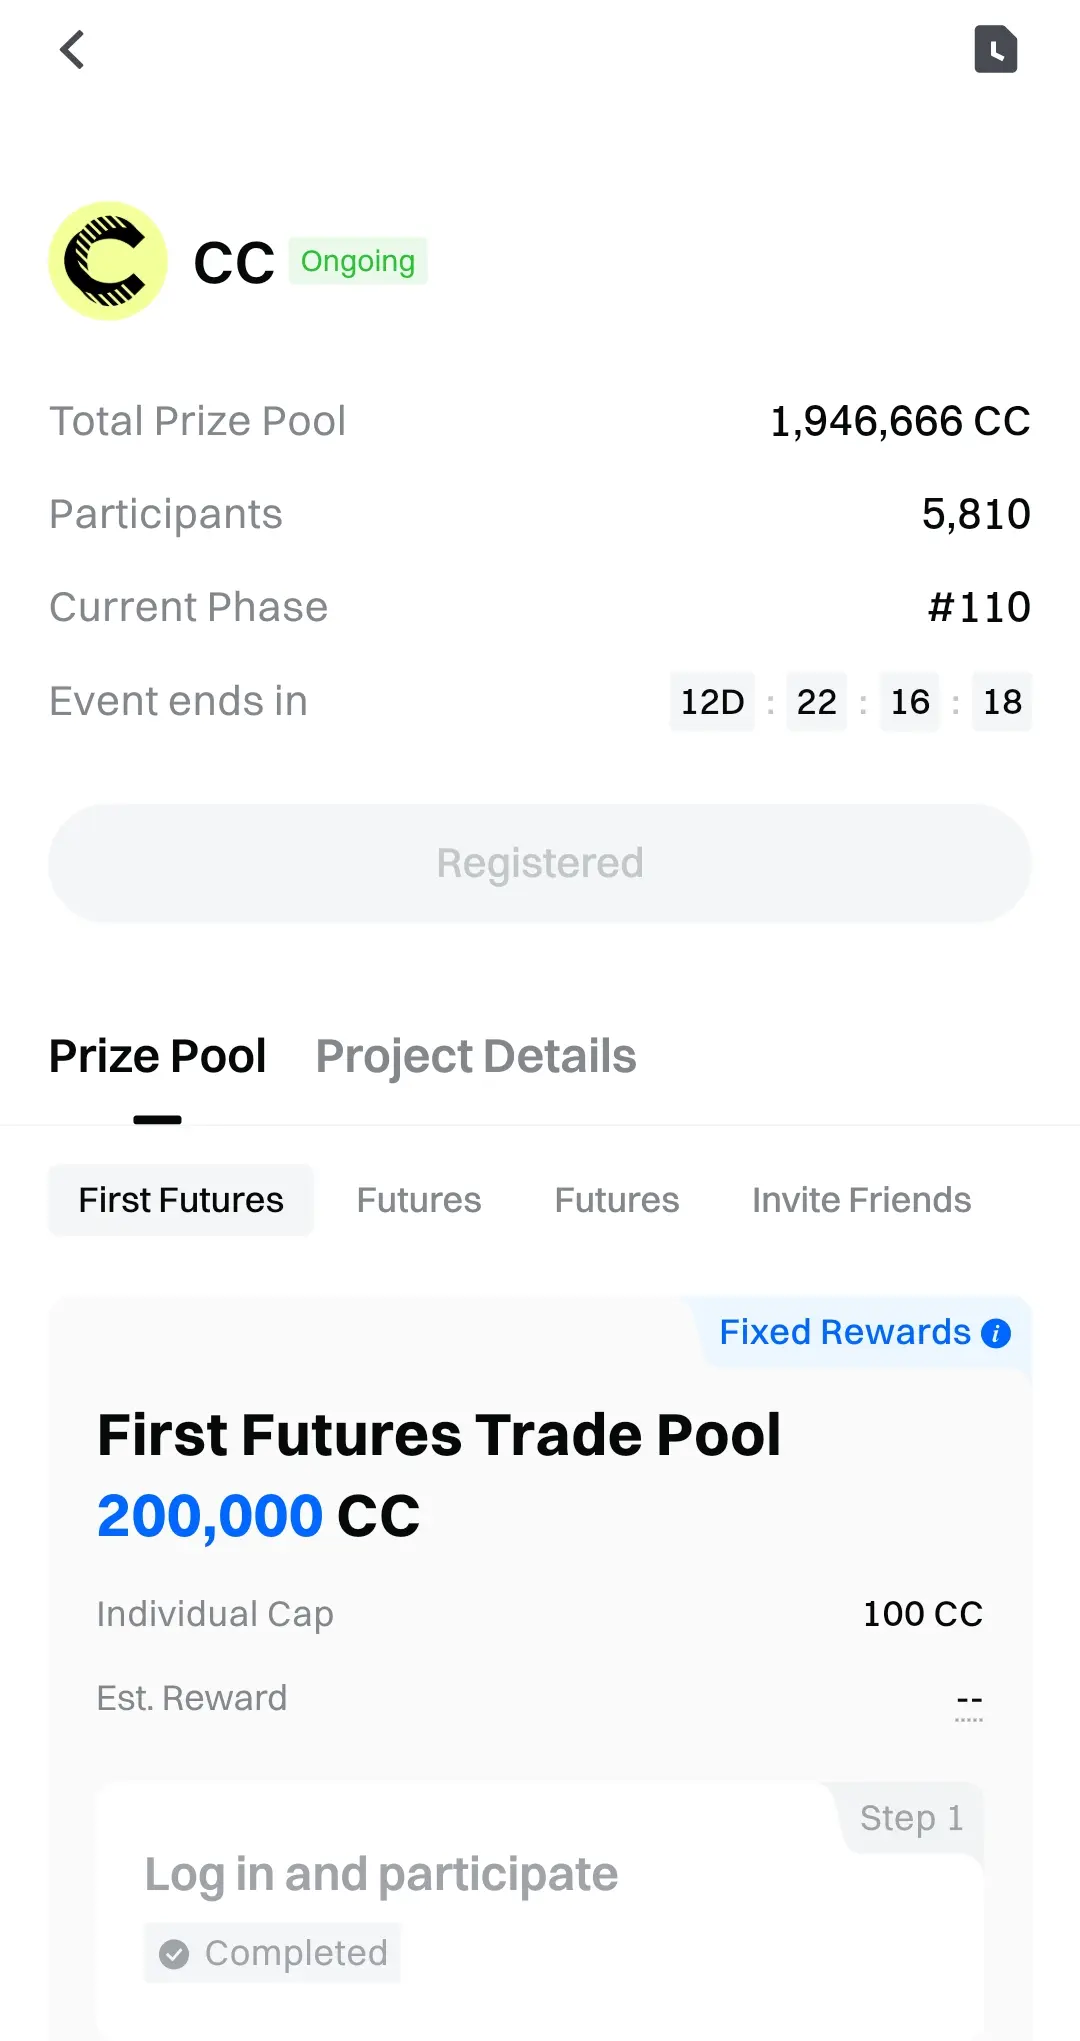Select the First Futures pool chip

coord(181,1200)
